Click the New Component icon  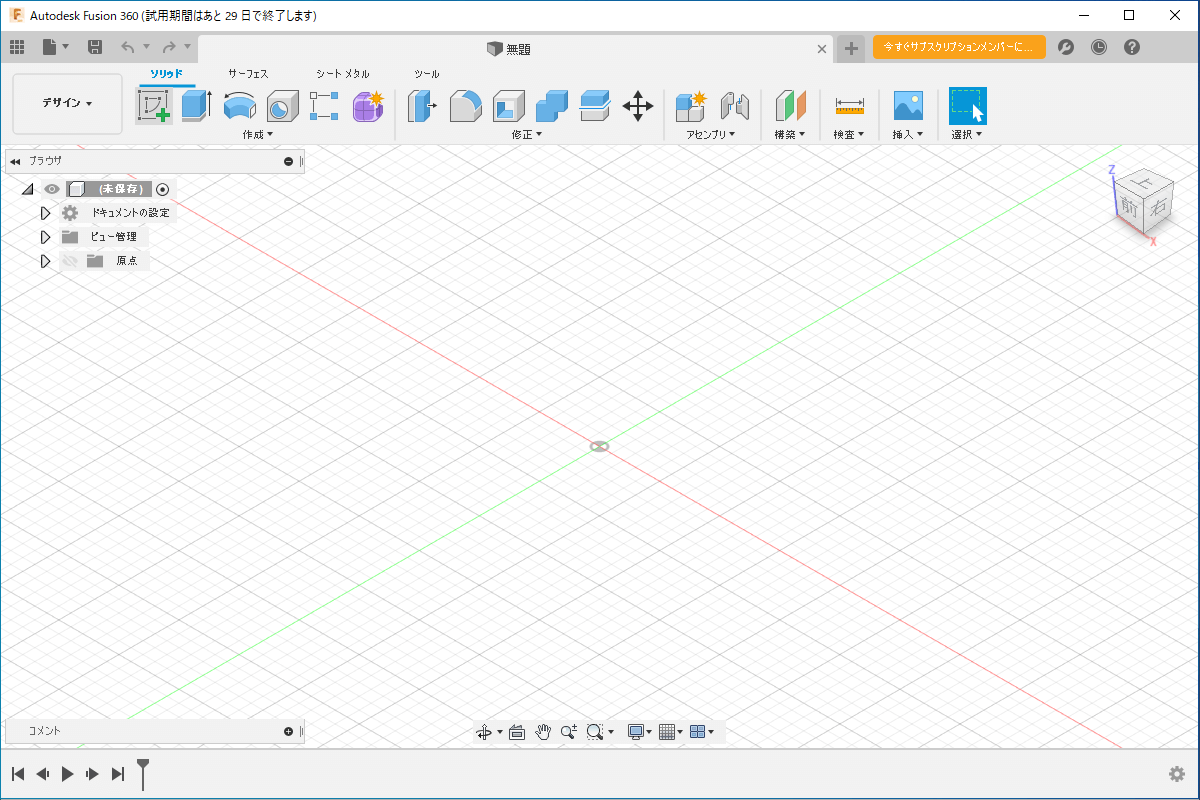692,106
